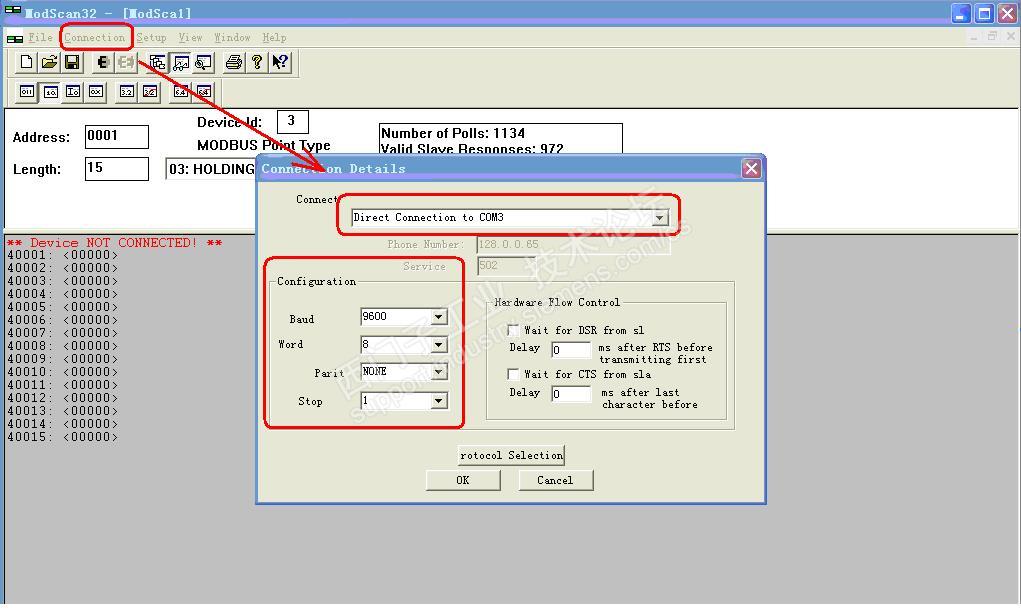Expand the Stop bits 1 dropdown

[439, 401]
